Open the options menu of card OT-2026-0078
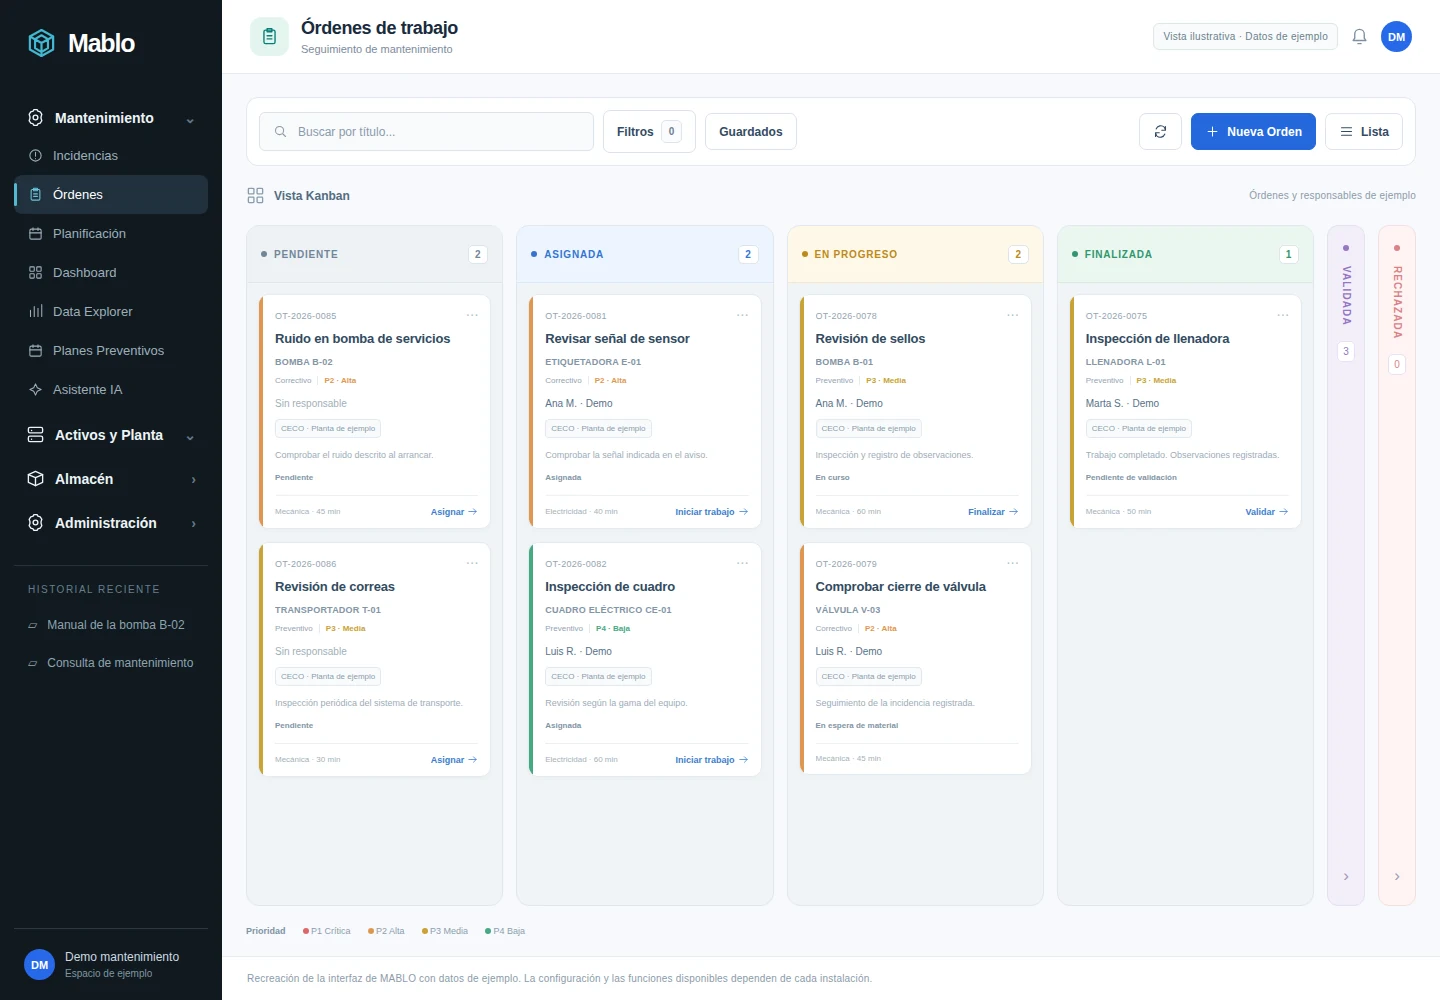This screenshot has width=1440, height=1000. pyautogui.click(x=1012, y=315)
